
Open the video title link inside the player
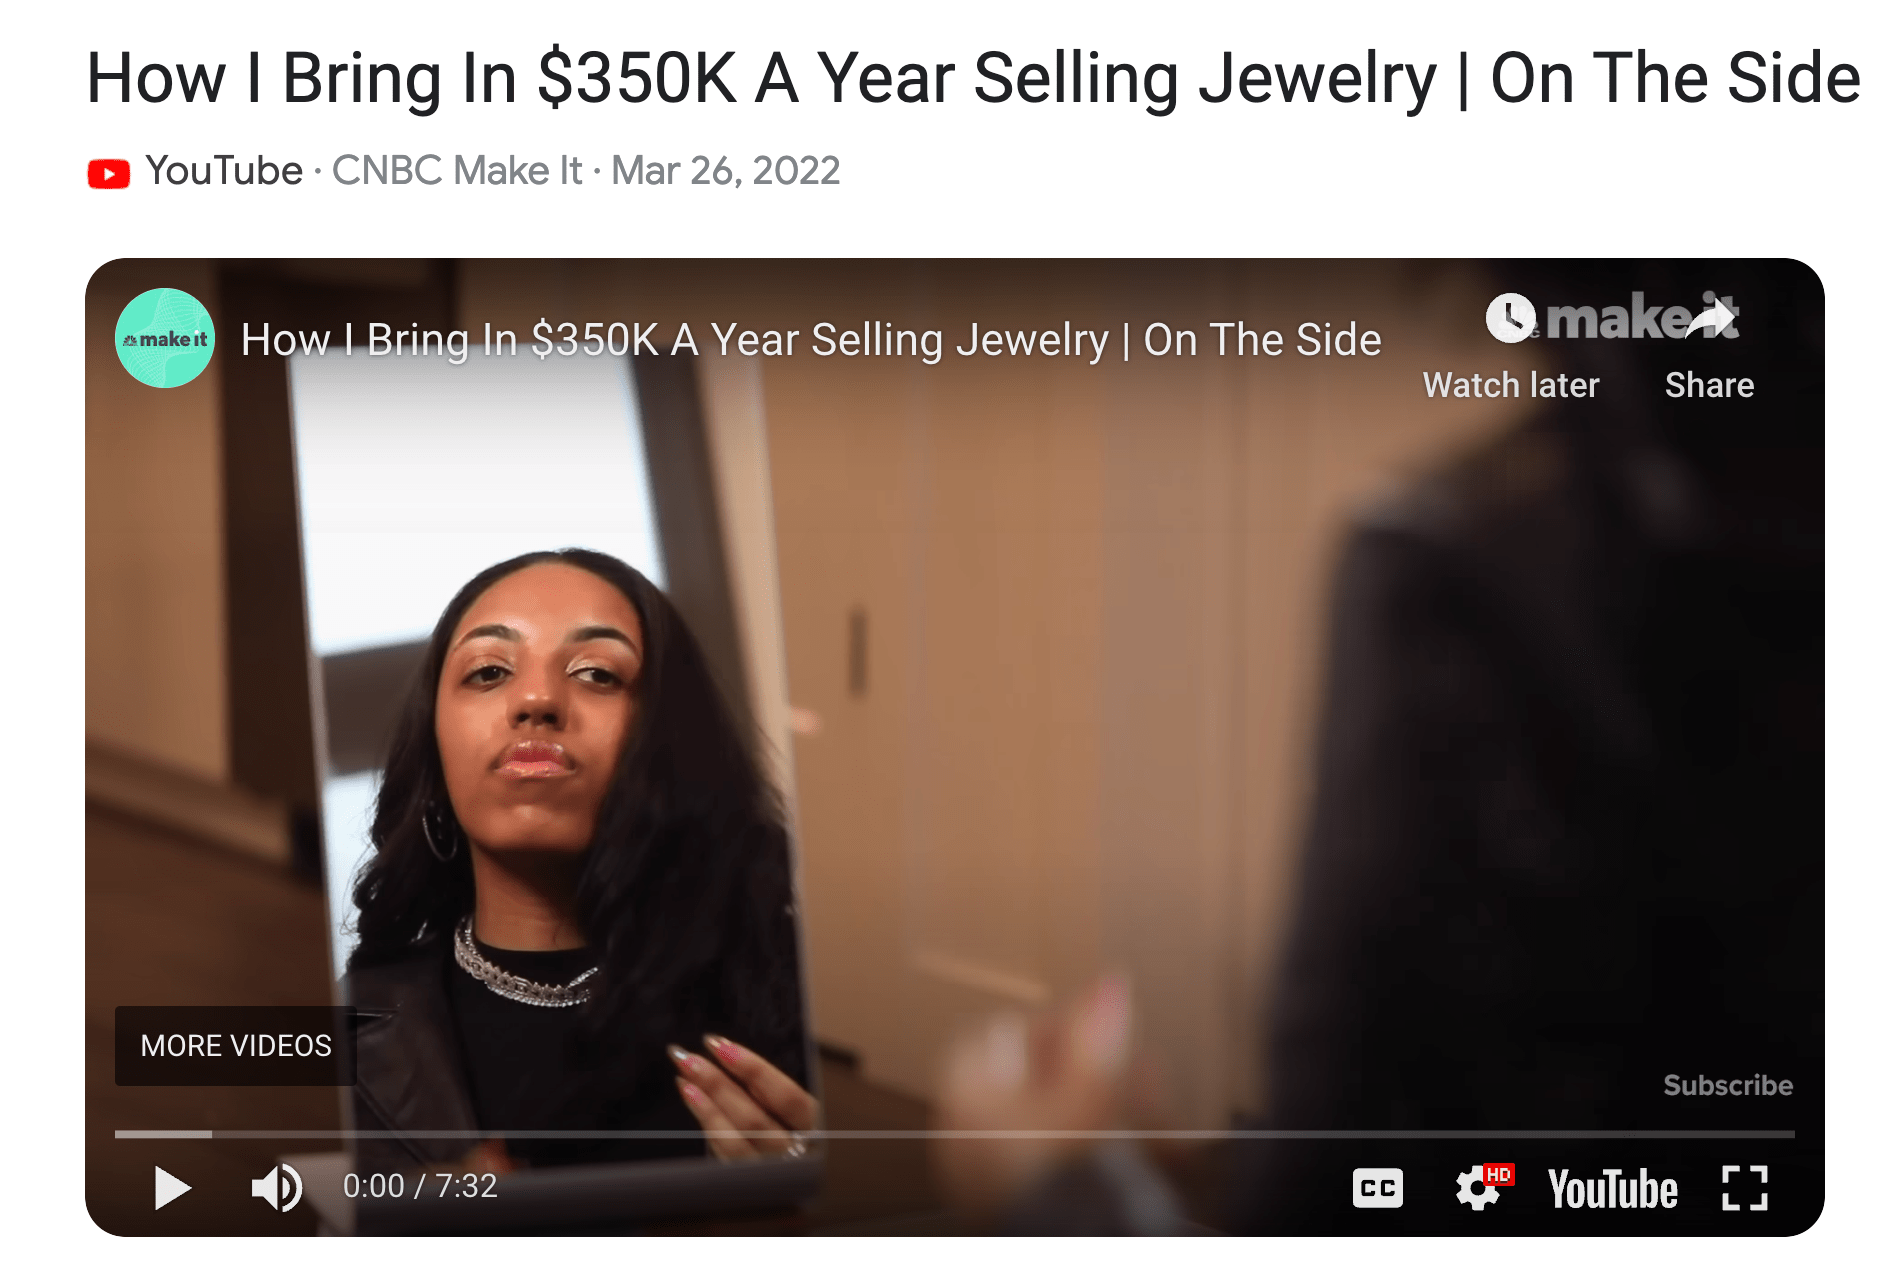click(811, 340)
